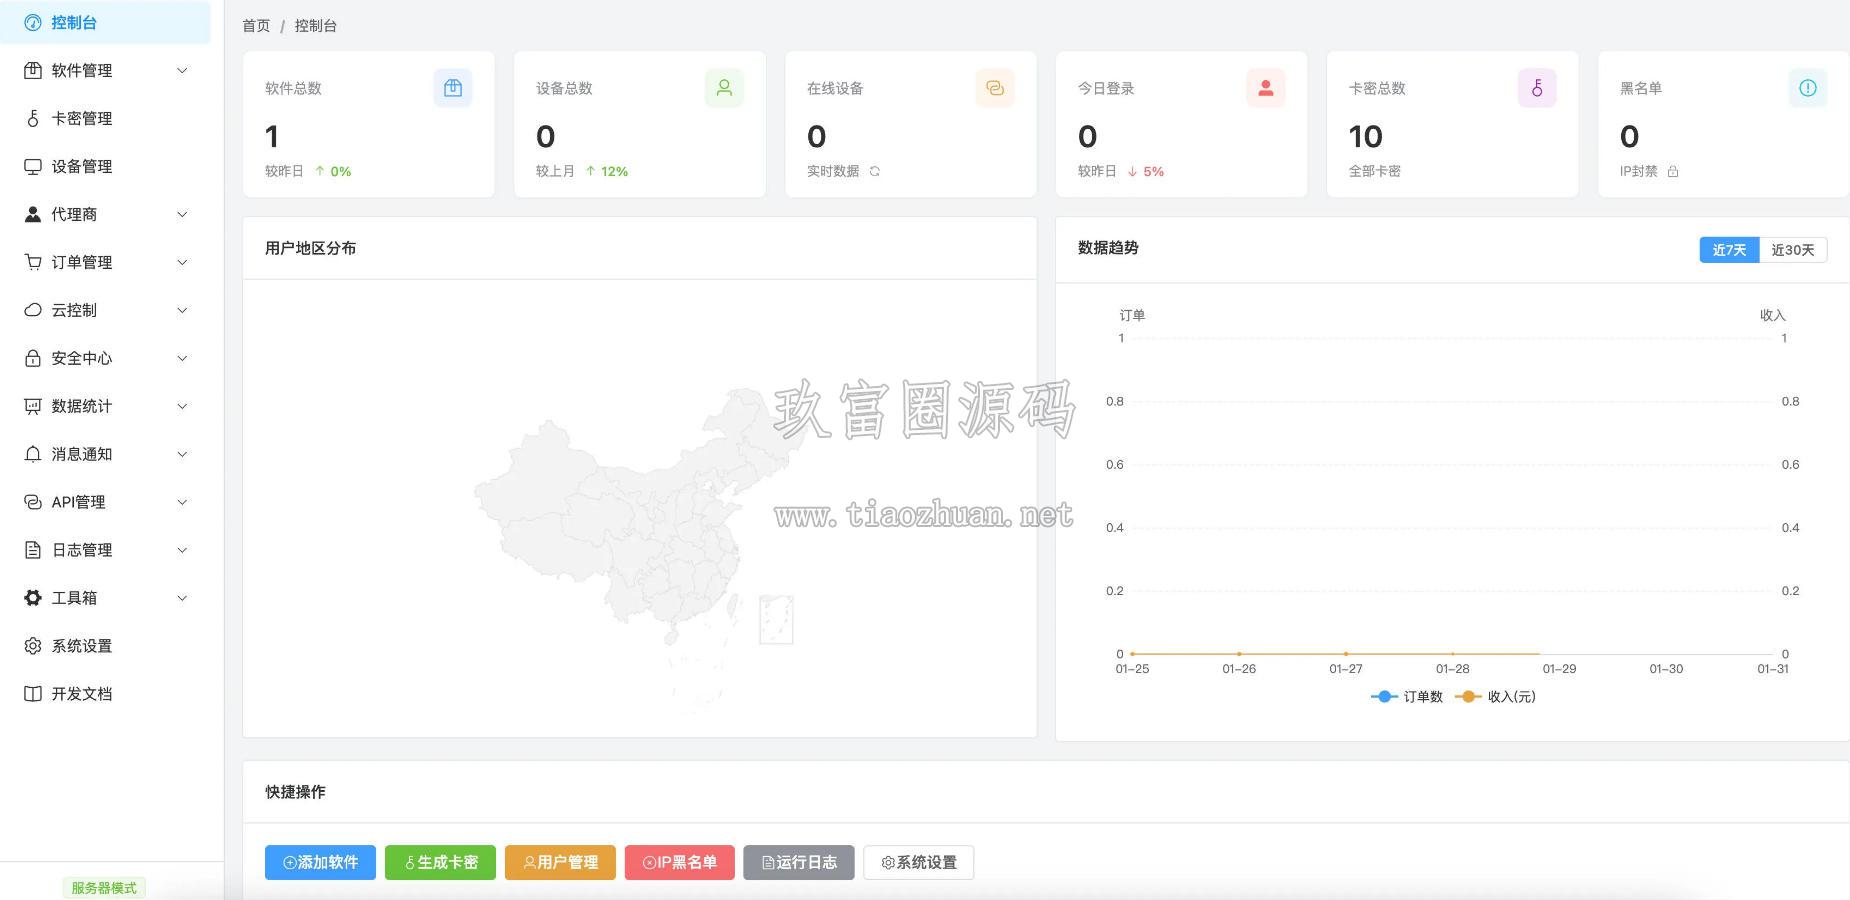The height and width of the screenshot is (900, 1850).
Task: Expand the 订单管理 submenu chevron
Action: (x=182, y=262)
